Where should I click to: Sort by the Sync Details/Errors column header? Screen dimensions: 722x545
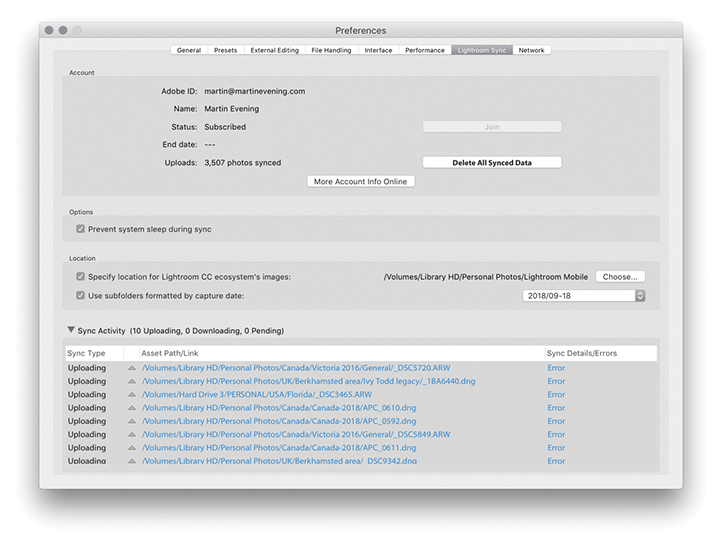601,353
